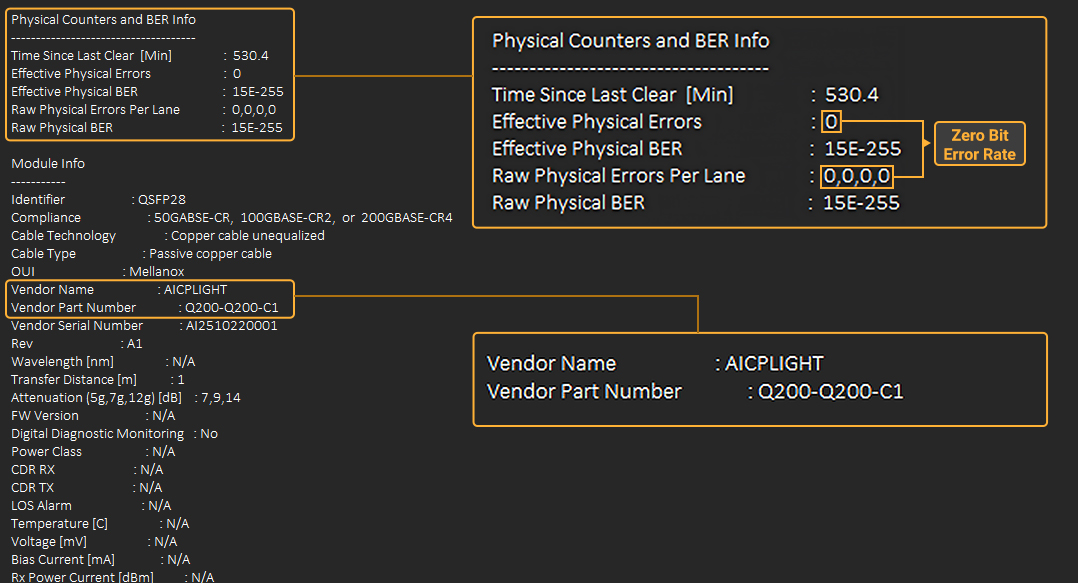Select the enlarged Physical Counters and BER Info heading

(x=630, y=41)
